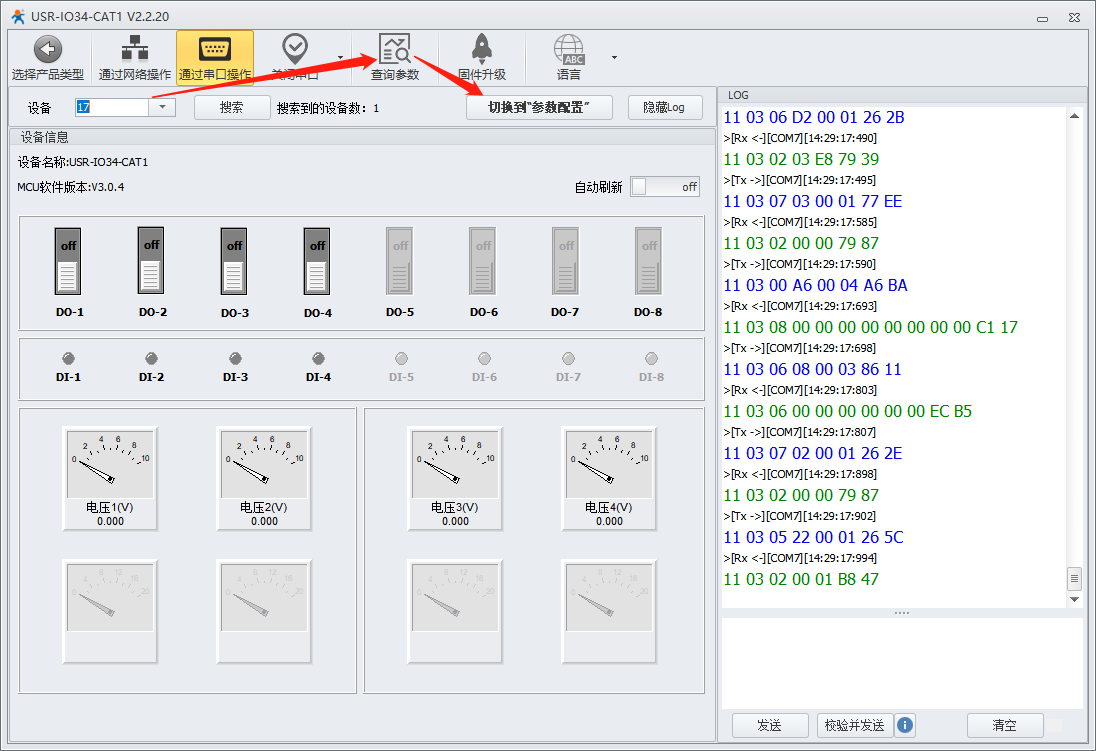The height and width of the screenshot is (751, 1096).
Task: Click verify and send (校验并发送) button
Action: pos(855,725)
